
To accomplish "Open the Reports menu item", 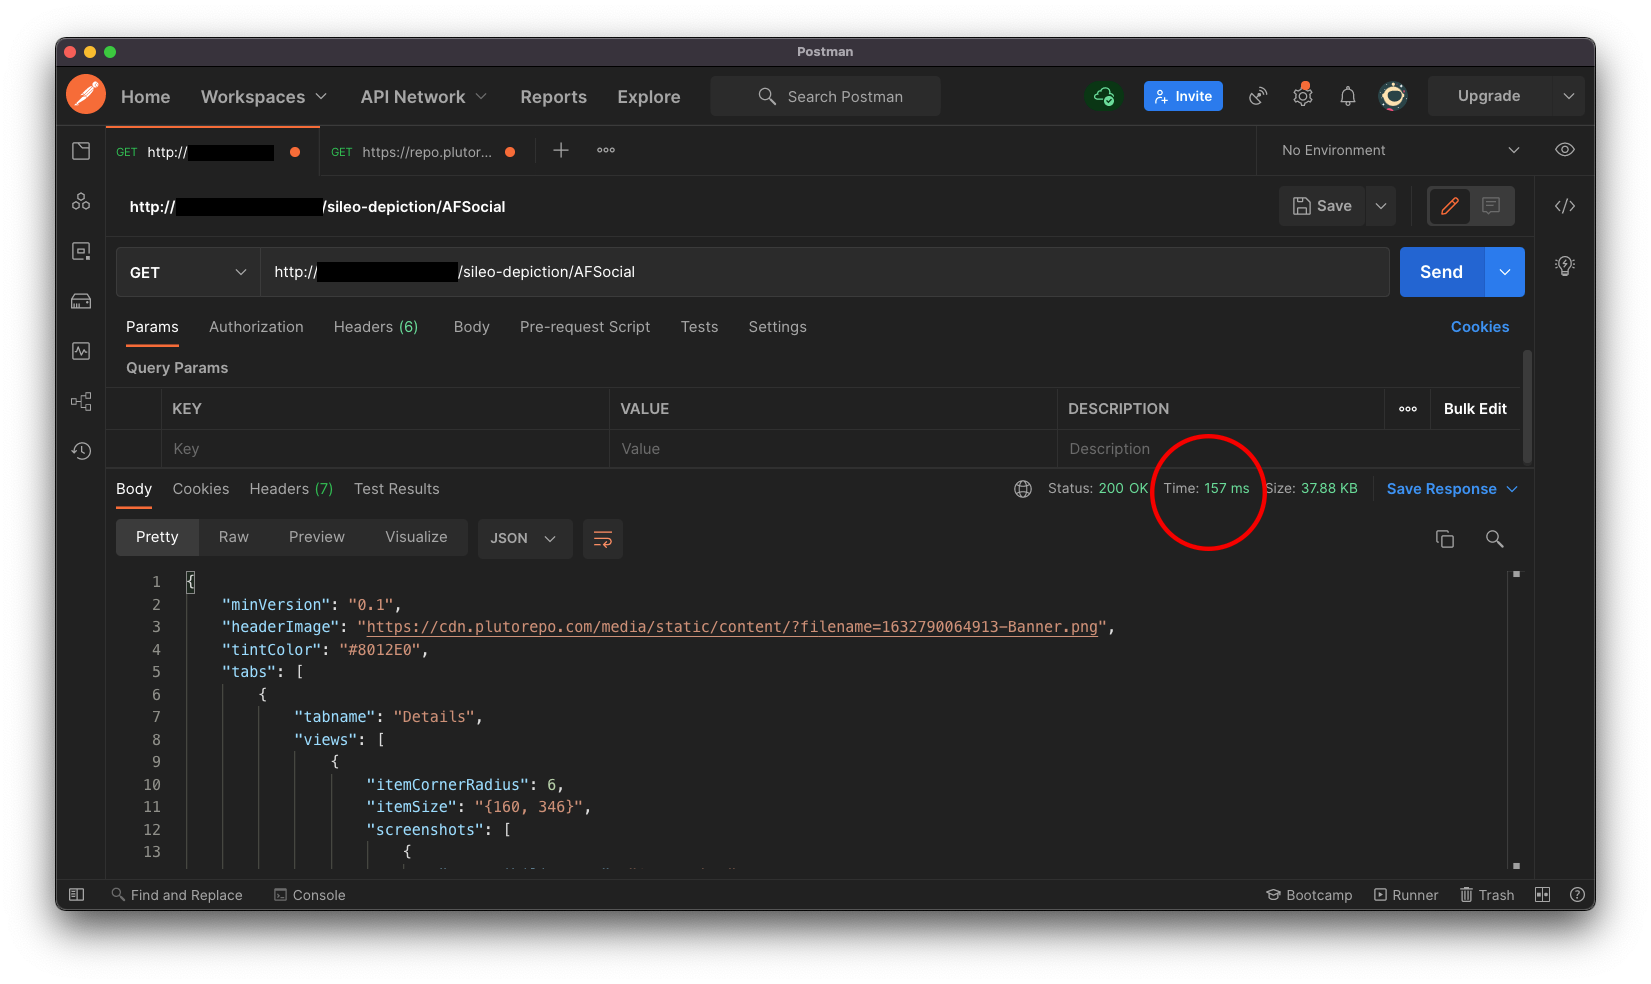I will pyautogui.click(x=553, y=97).
